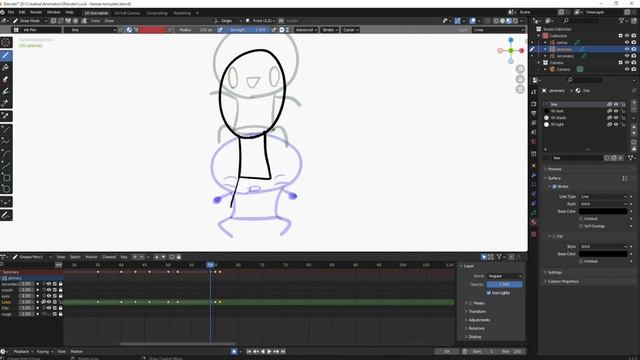The image size is (640, 360).
Task: Open the Line Type dropdown
Action: pyautogui.click(x=603, y=197)
